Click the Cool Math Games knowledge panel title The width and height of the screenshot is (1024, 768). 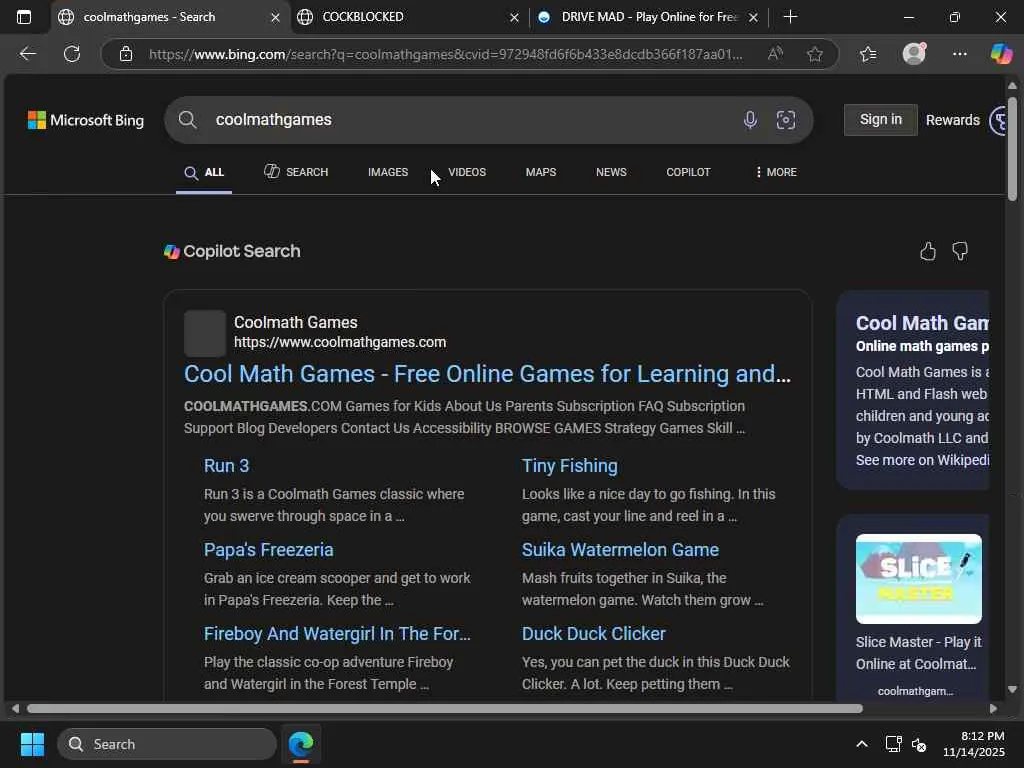922,323
